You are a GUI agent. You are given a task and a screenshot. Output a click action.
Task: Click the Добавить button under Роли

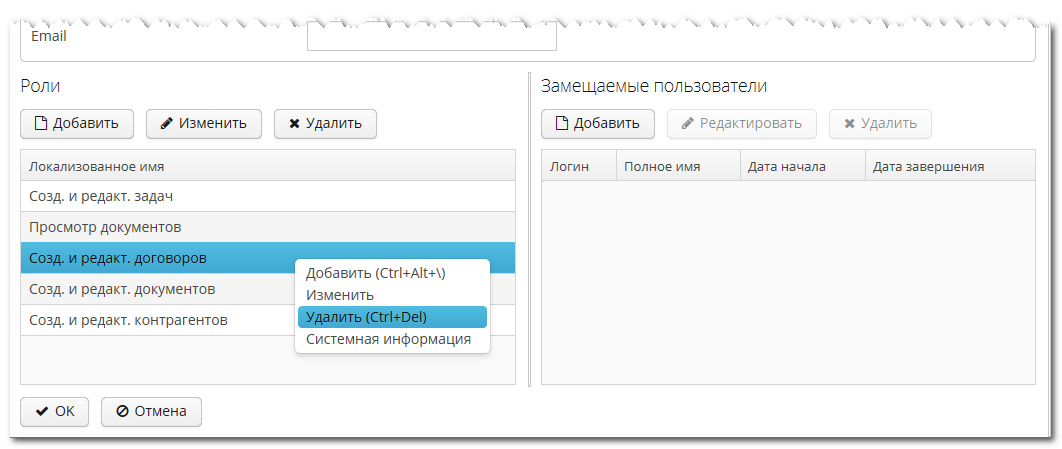[76, 123]
